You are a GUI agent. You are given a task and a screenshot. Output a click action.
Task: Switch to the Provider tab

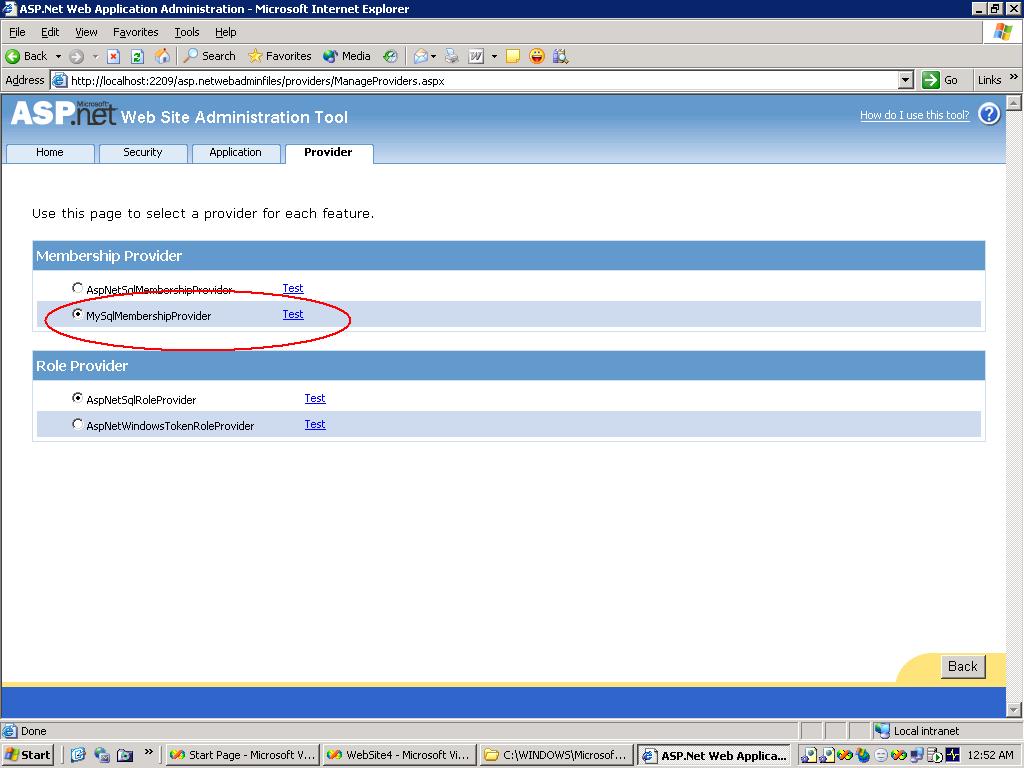(328, 153)
